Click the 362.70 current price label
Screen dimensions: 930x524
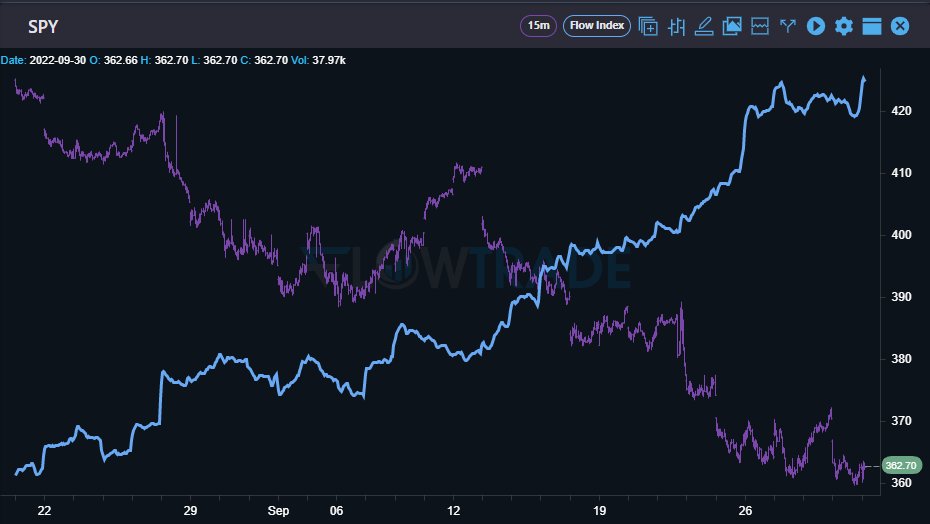(x=901, y=465)
